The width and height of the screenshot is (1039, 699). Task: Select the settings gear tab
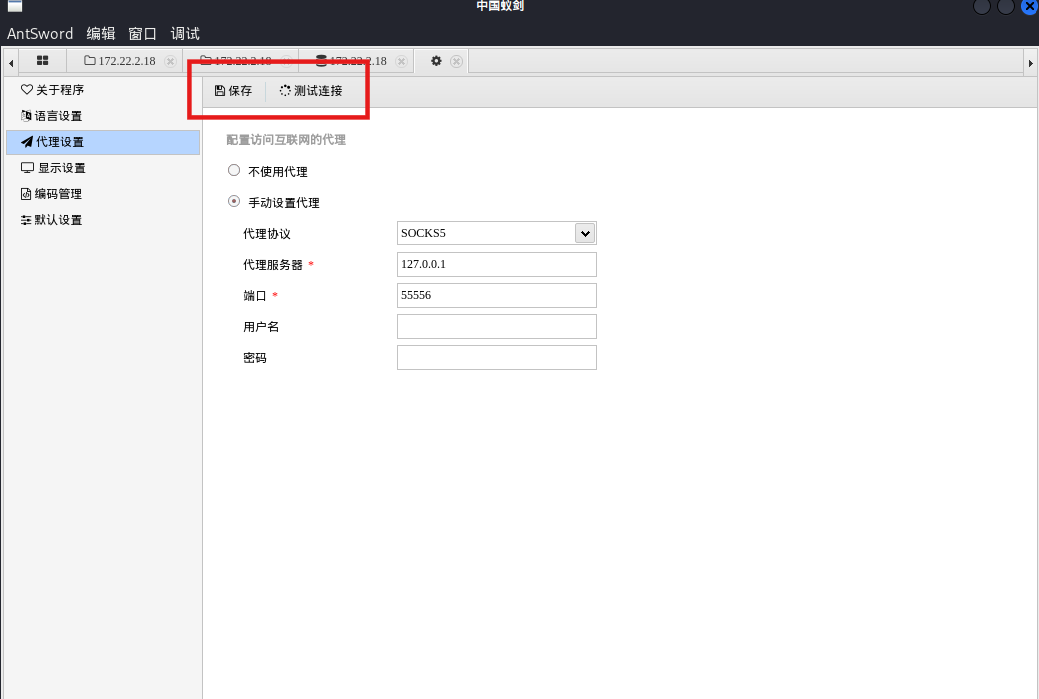pyautogui.click(x=436, y=61)
